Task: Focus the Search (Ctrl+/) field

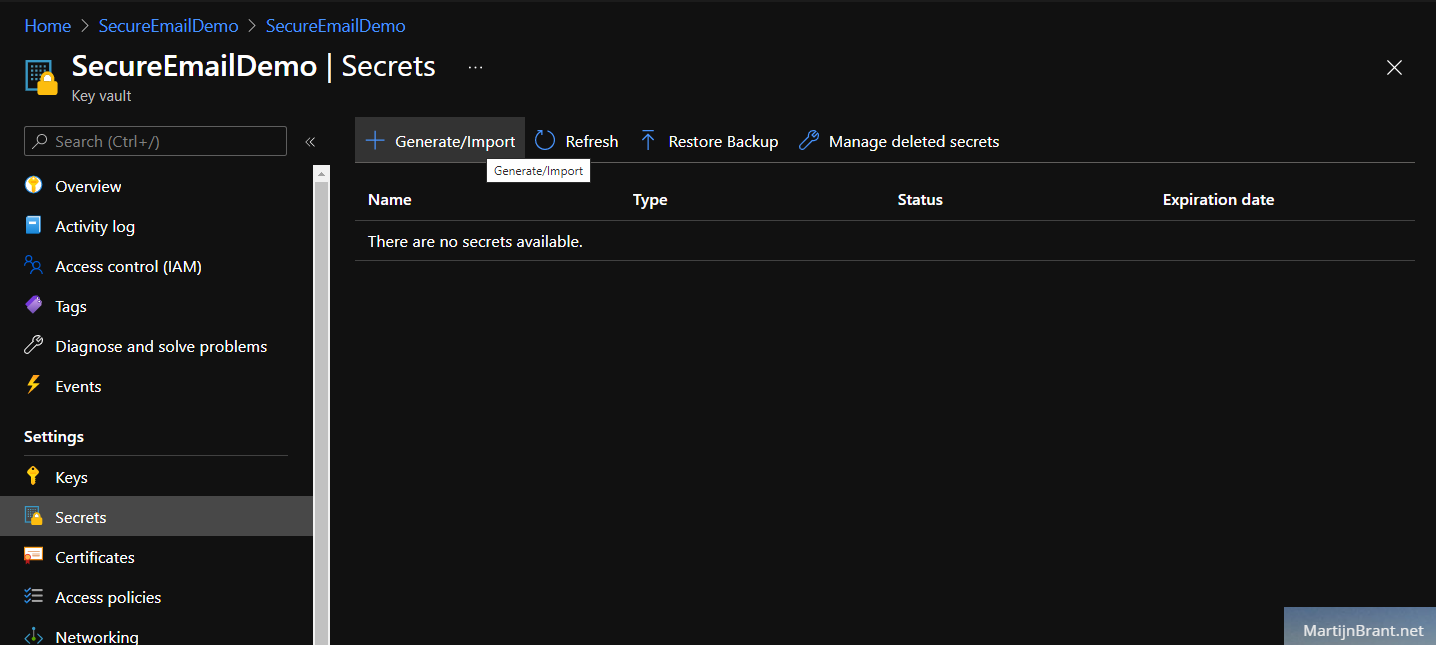Action: (155, 141)
